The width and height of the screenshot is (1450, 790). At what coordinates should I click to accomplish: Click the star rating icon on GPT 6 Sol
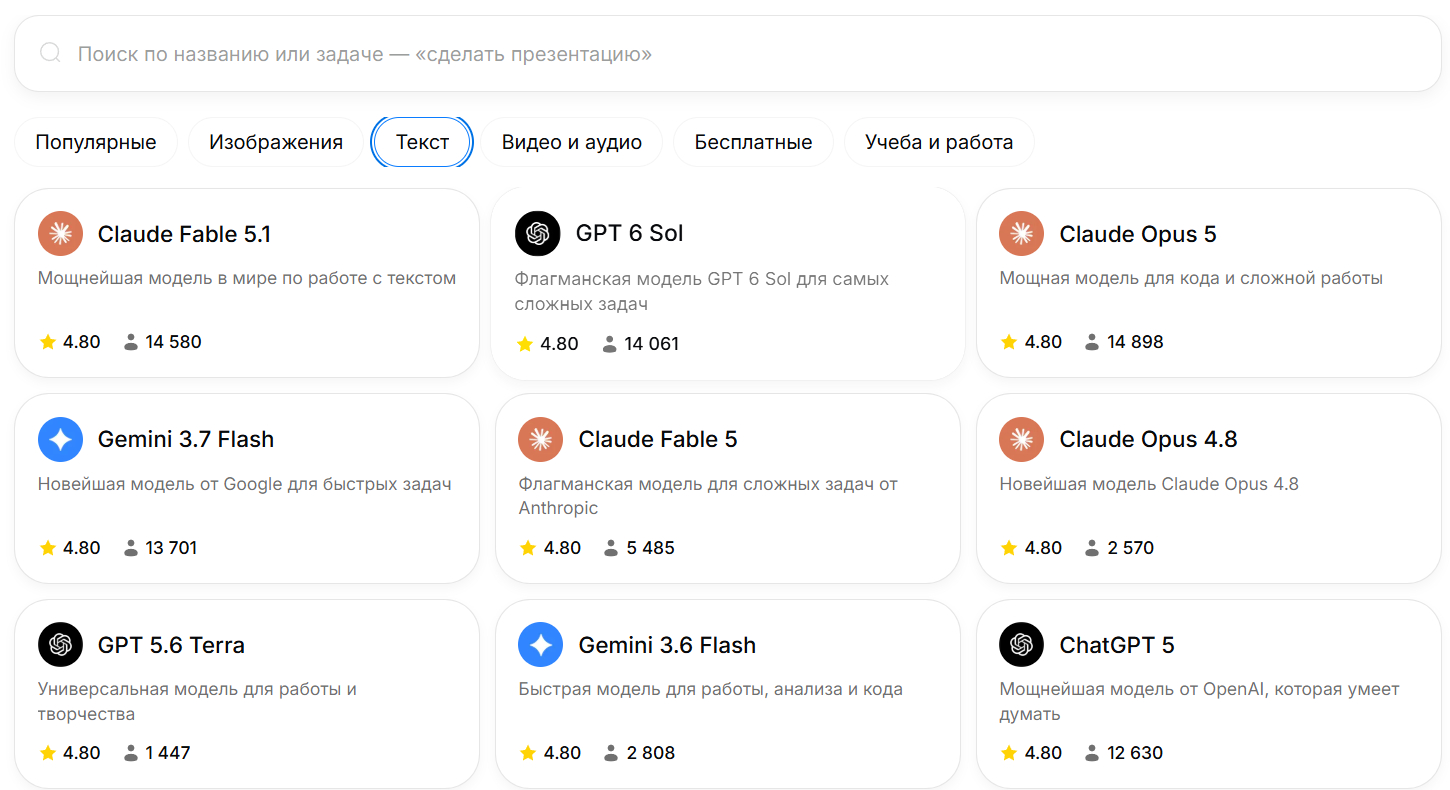525,344
